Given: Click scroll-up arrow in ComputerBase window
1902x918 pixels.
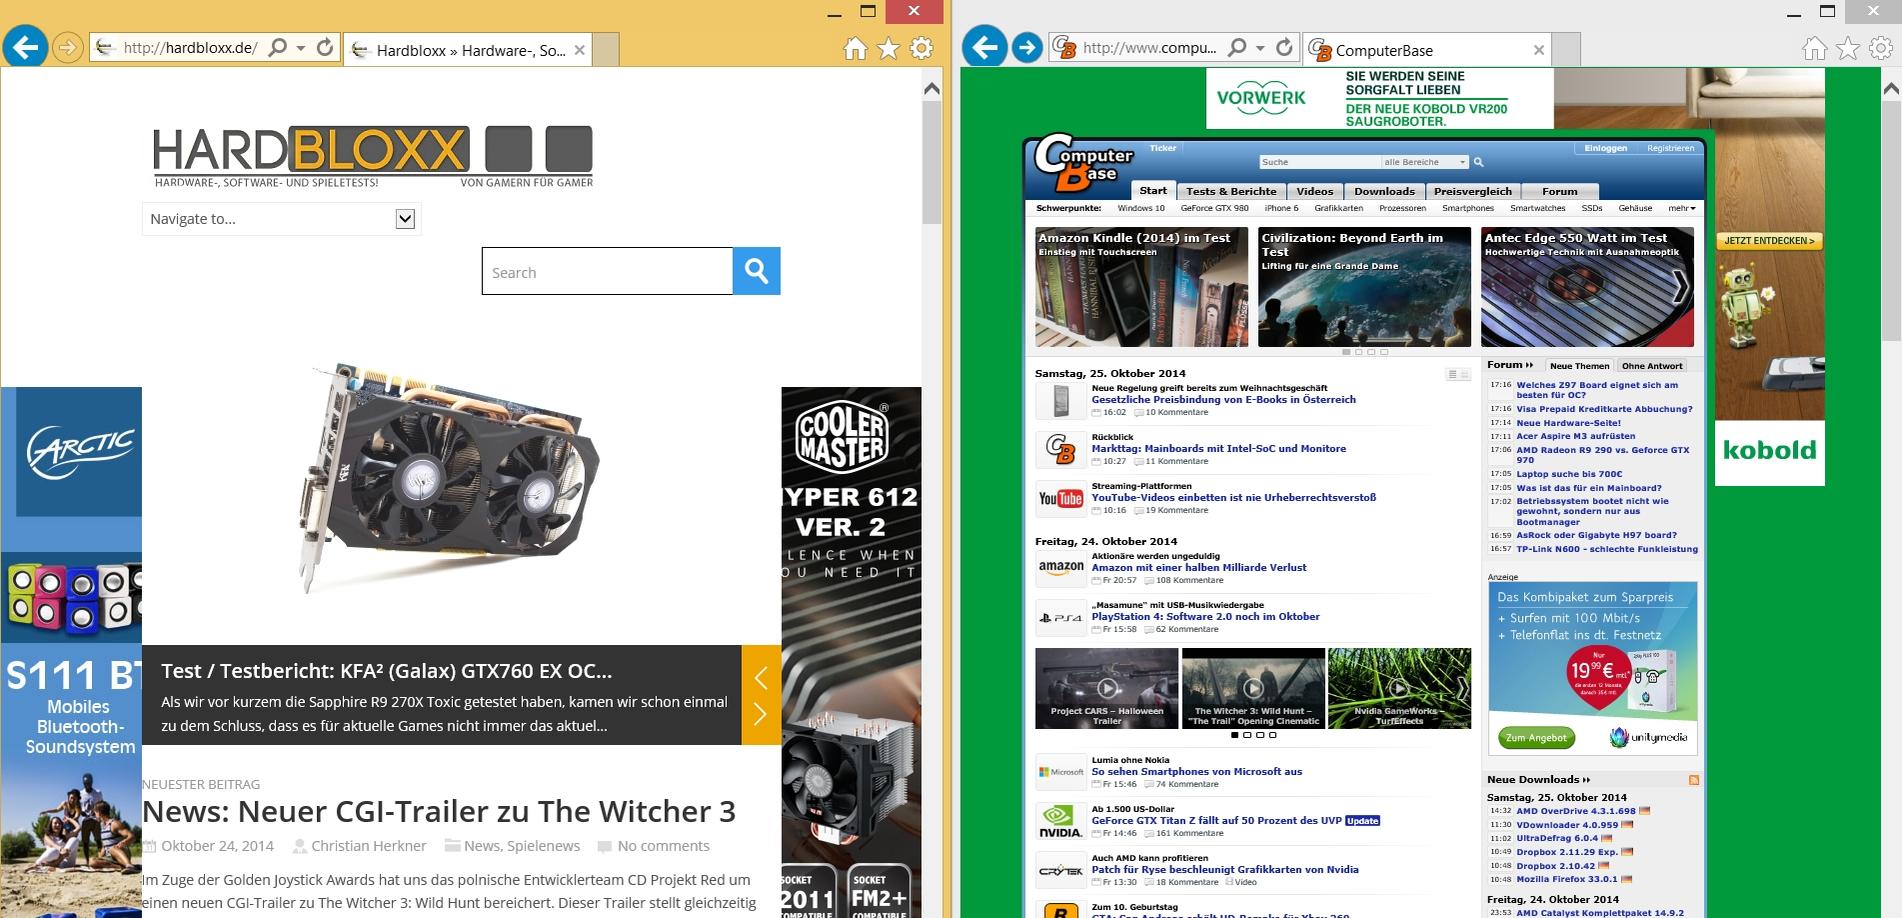Looking at the screenshot, I should click(x=1891, y=89).
